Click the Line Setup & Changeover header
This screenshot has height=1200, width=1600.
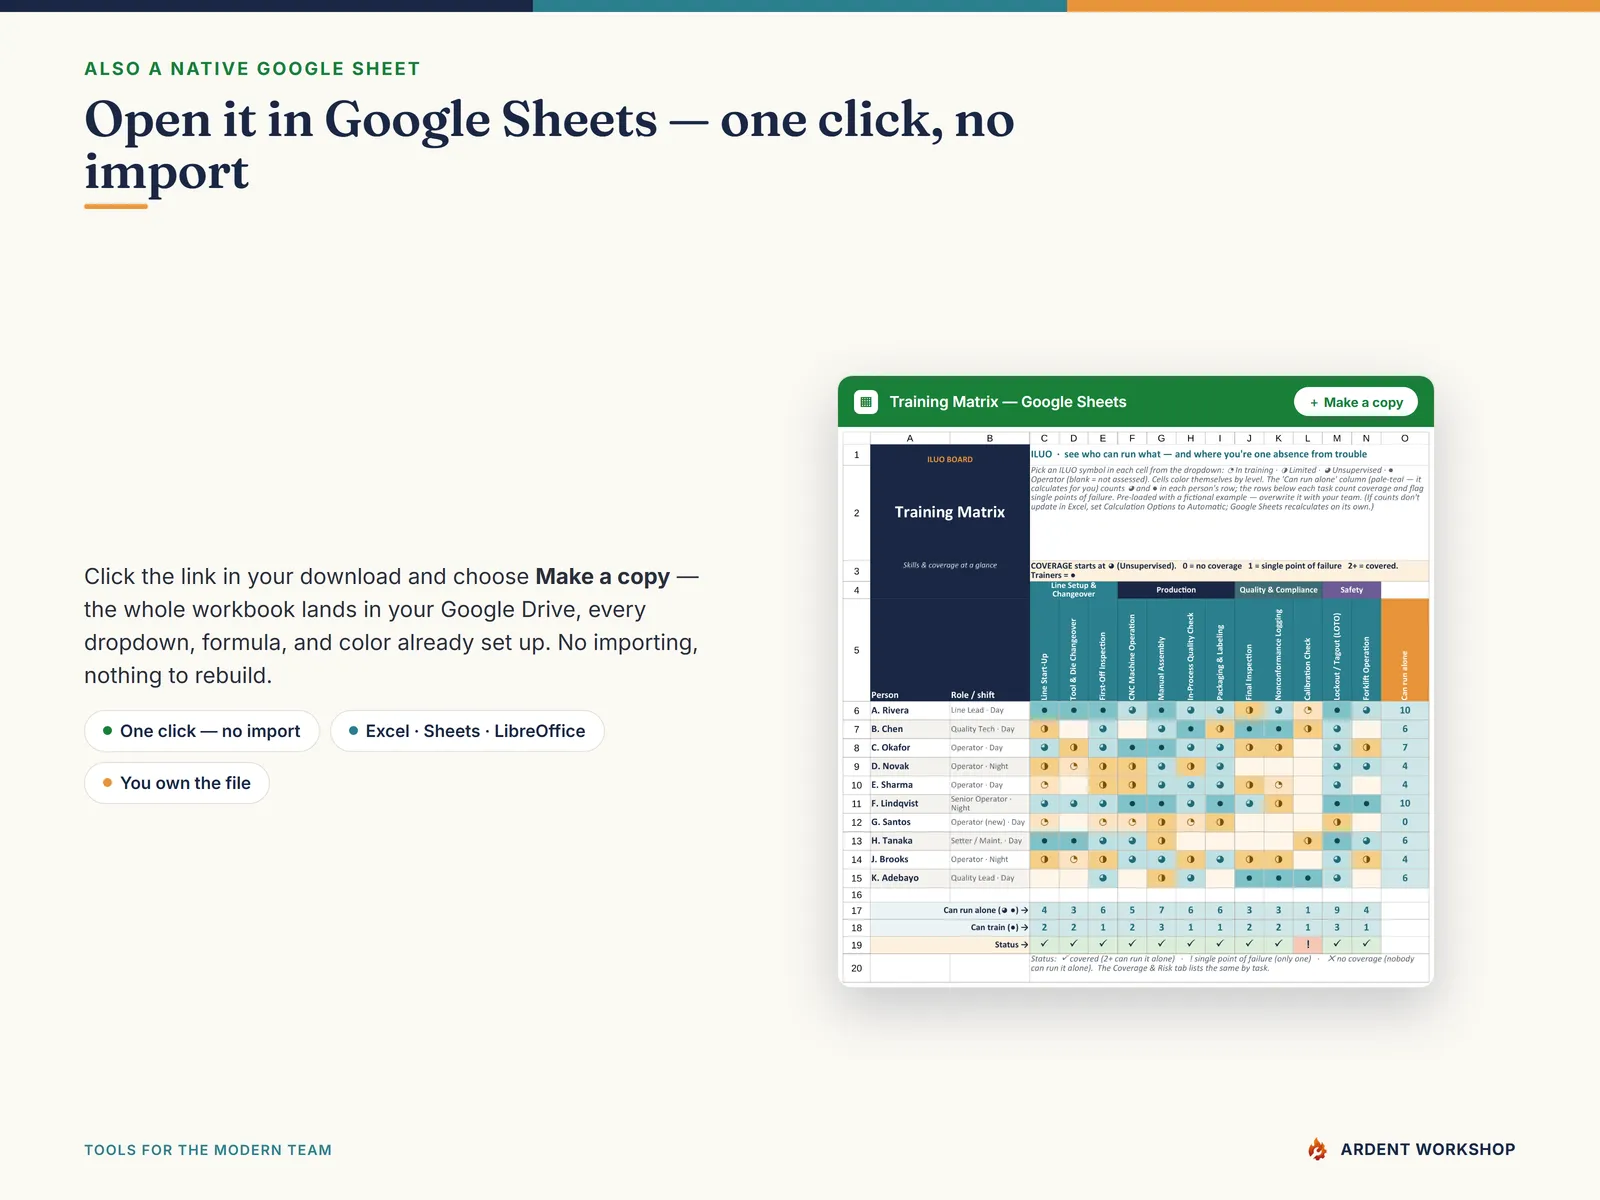pos(1073,590)
